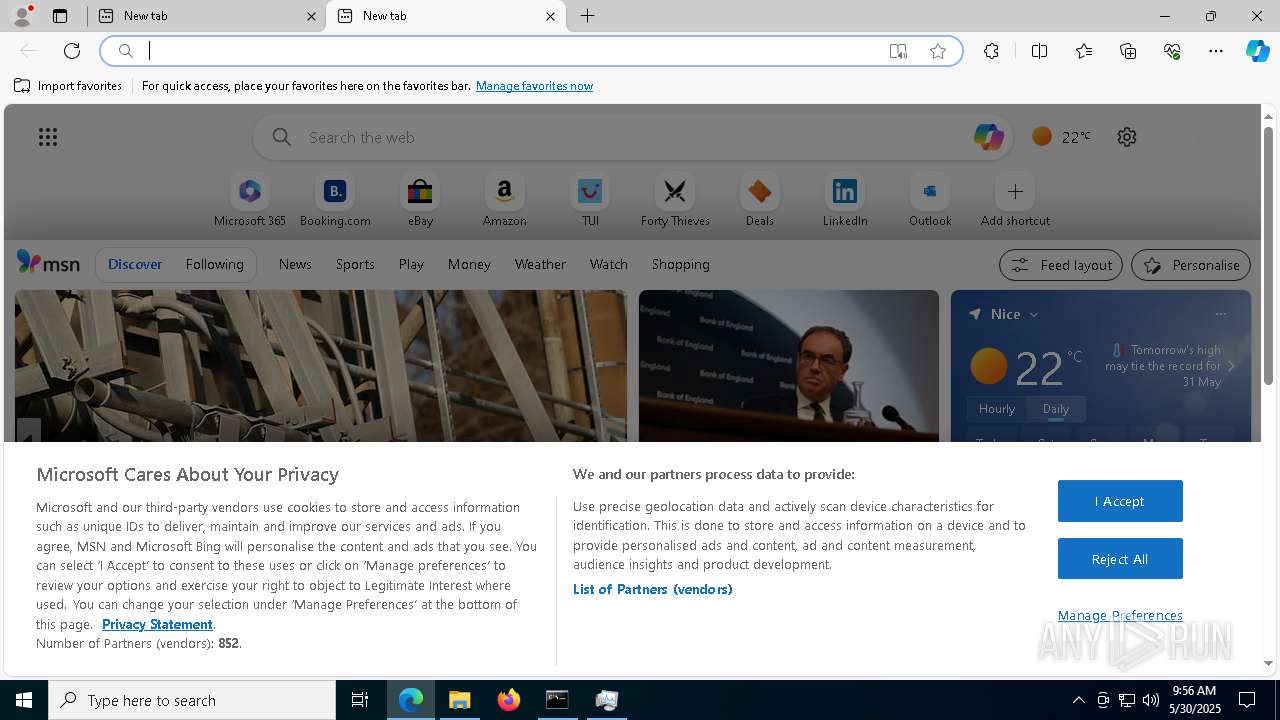Click the 22°C weather indicator near search
This screenshot has height=720, width=1280.
pos(1061,137)
